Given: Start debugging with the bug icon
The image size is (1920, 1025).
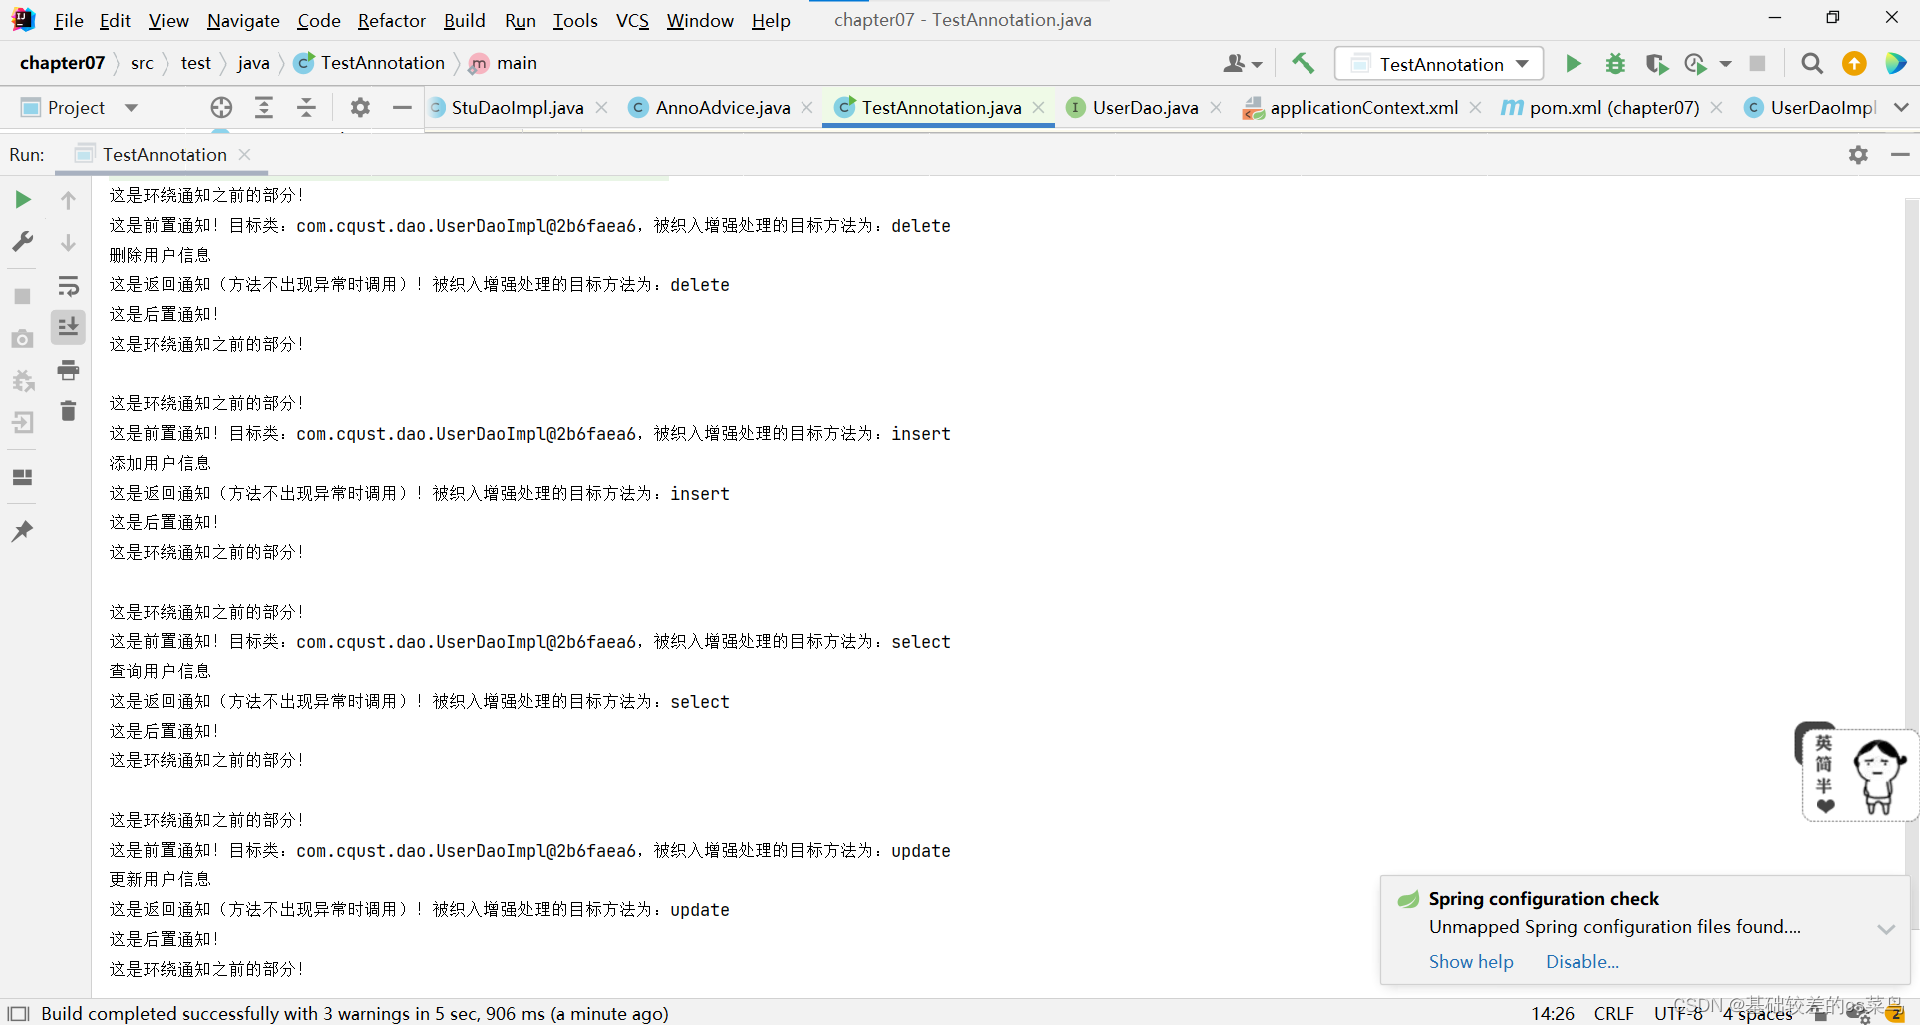Looking at the screenshot, I should [1615, 63].
